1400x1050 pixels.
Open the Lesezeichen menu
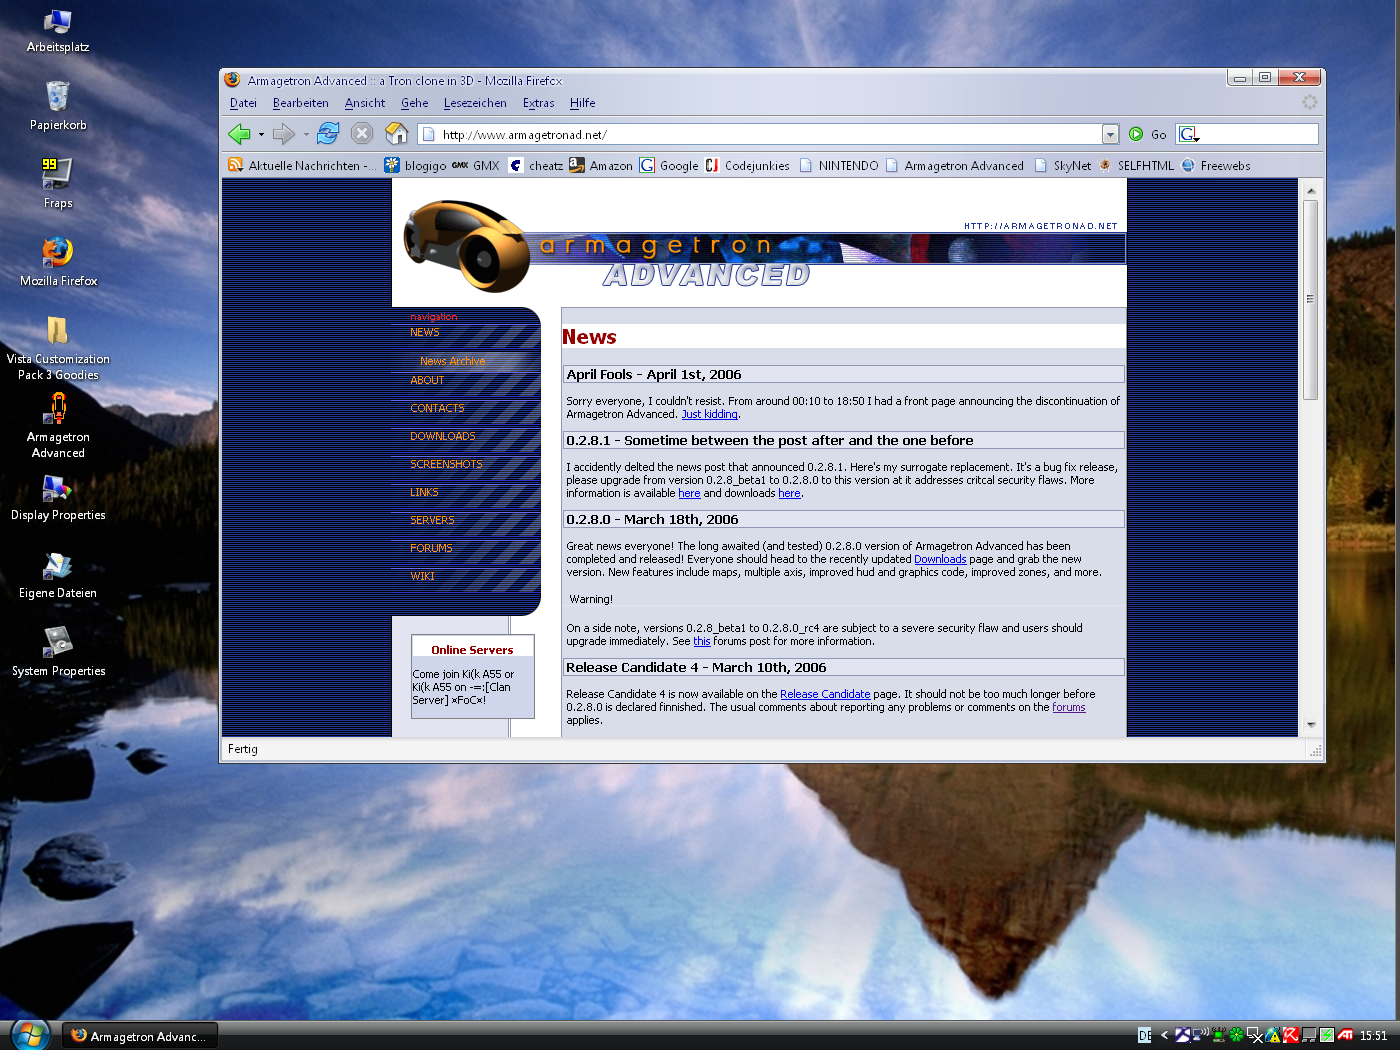pos(475,103)
